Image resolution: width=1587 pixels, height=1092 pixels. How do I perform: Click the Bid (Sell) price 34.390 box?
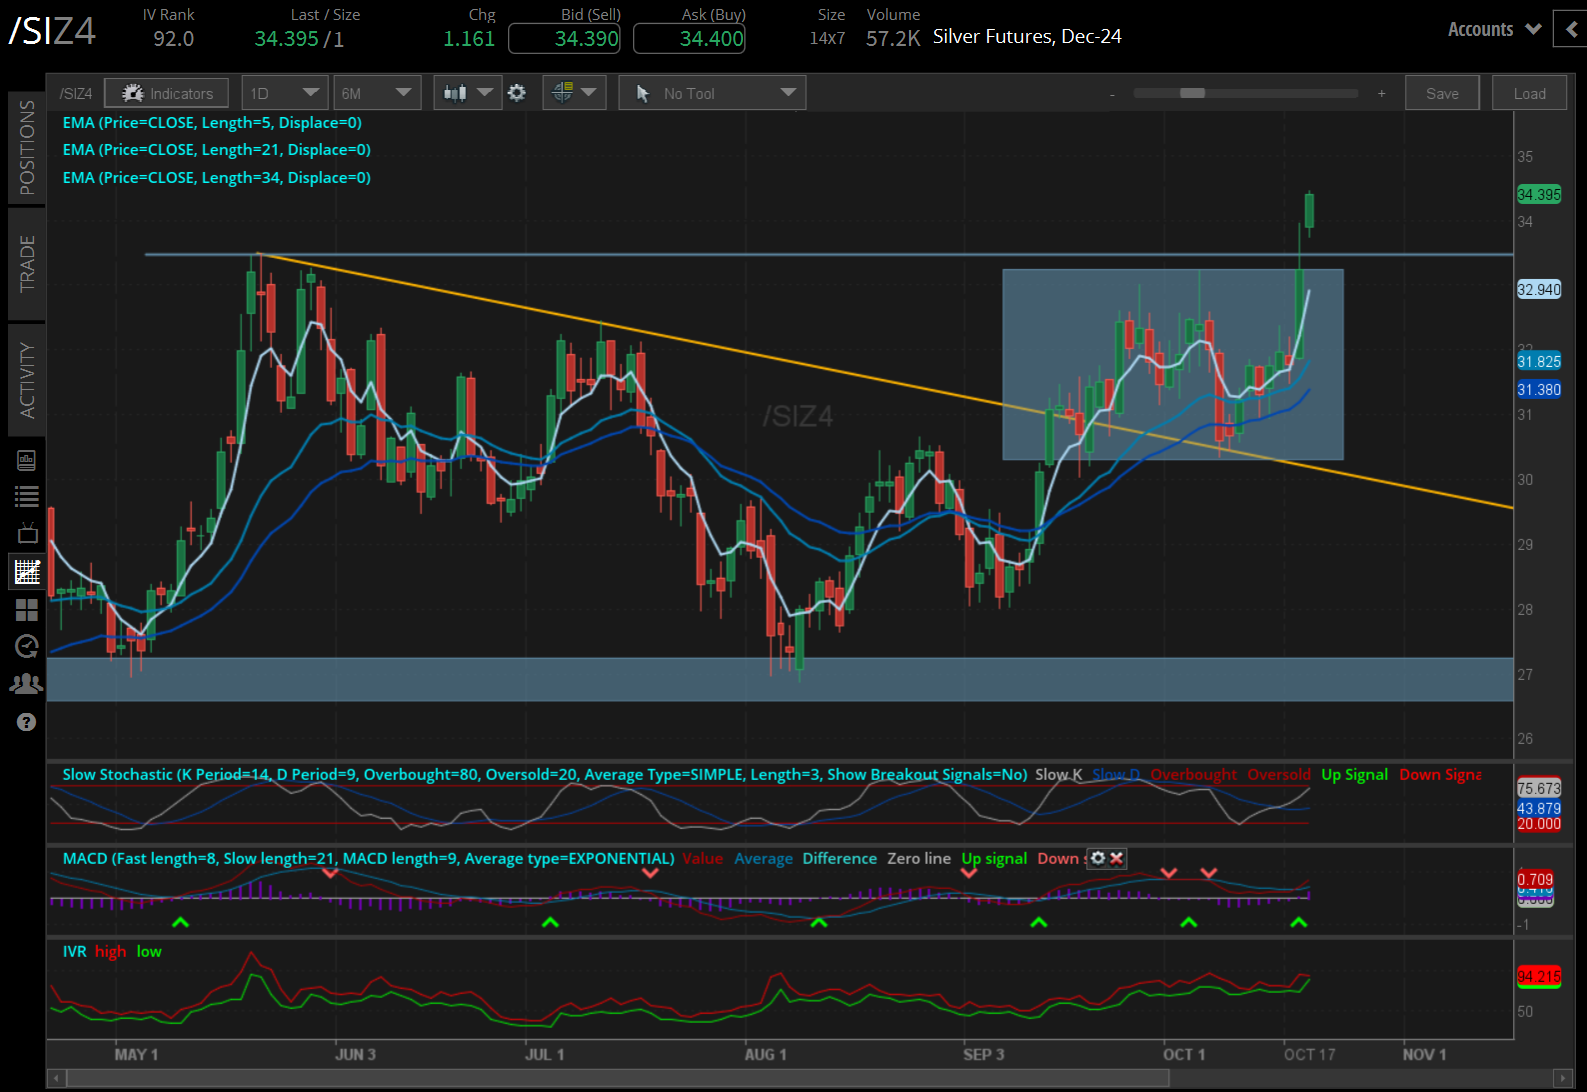tap(565, 39)
